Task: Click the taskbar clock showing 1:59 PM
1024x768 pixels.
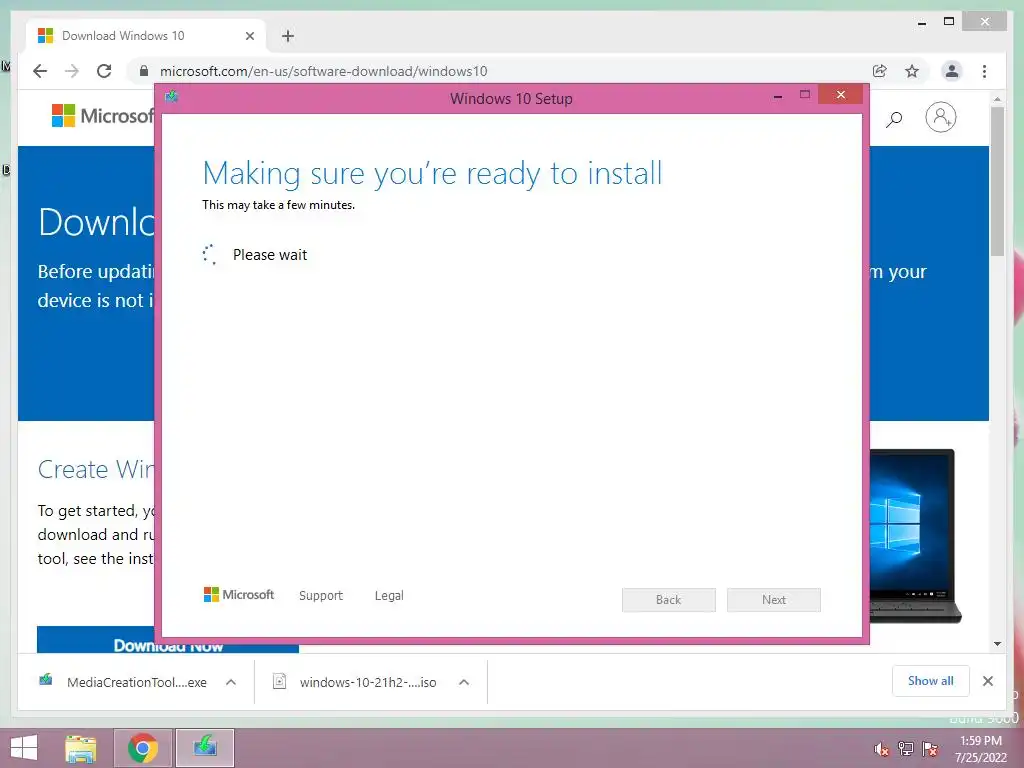Action: coord(981,749)
